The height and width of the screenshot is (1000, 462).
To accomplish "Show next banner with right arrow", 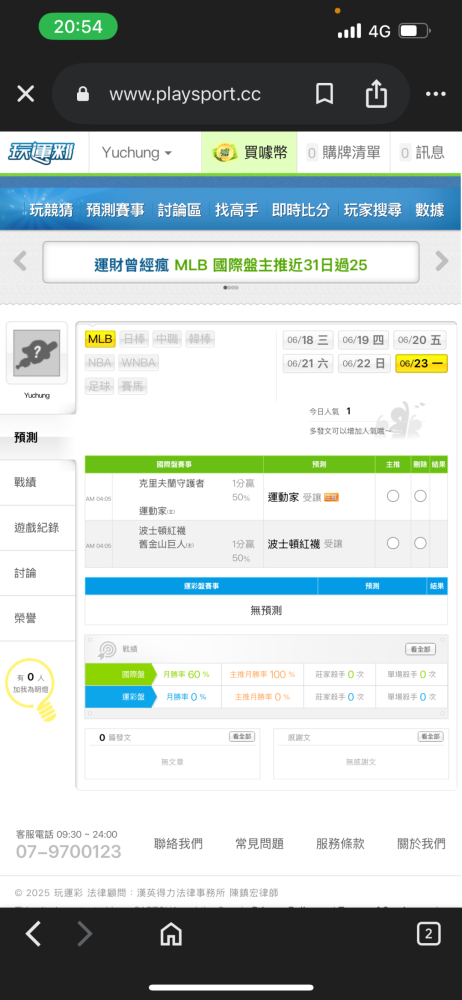I will (442, 261).
